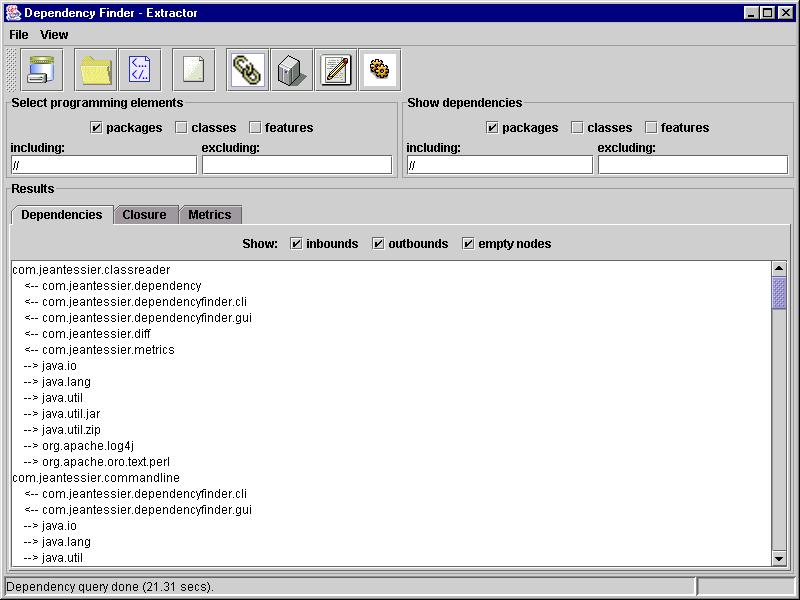Check classes in Select programming elements

pyautogui.click(x=181, y=128)
